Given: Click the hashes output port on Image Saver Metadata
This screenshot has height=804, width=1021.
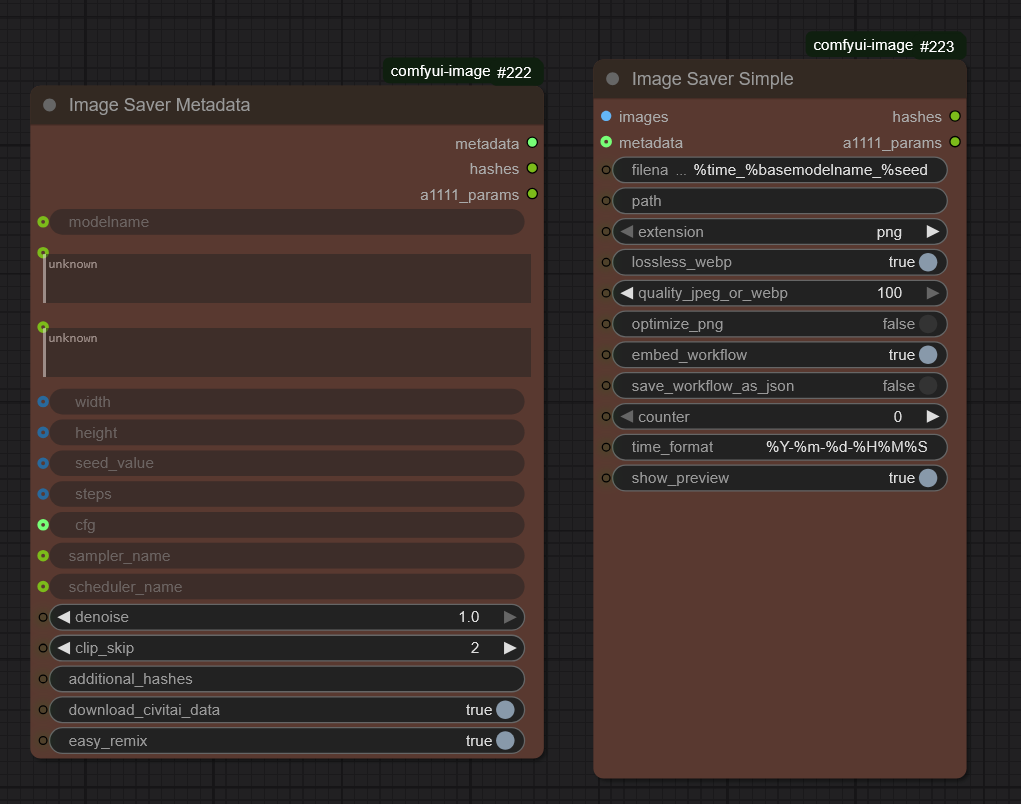Looking at the screenshot, I should coord(532,169).
